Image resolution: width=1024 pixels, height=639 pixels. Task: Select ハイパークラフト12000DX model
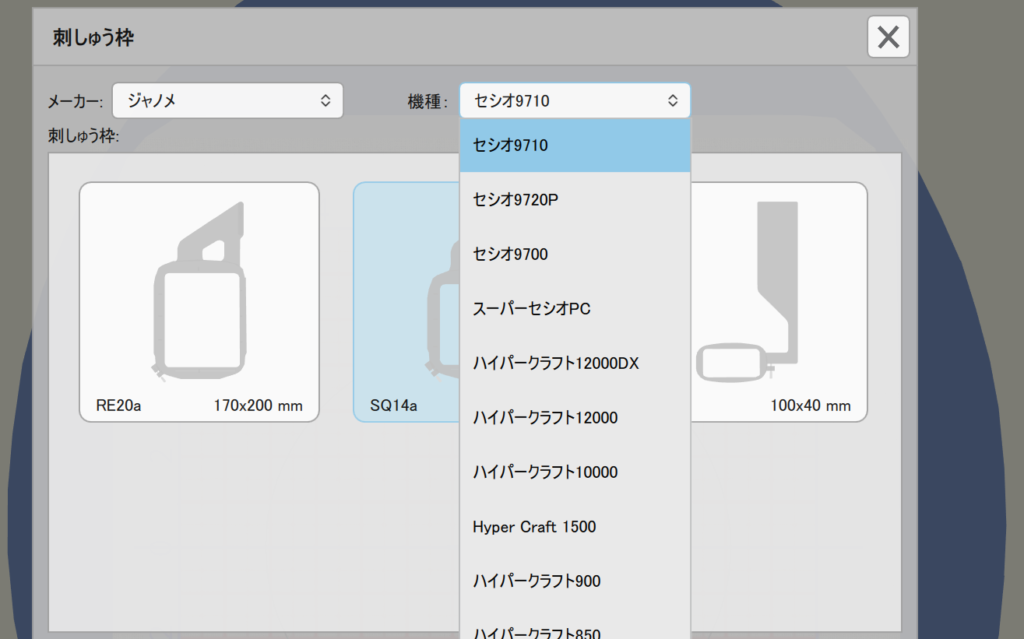tap(575, 363)
